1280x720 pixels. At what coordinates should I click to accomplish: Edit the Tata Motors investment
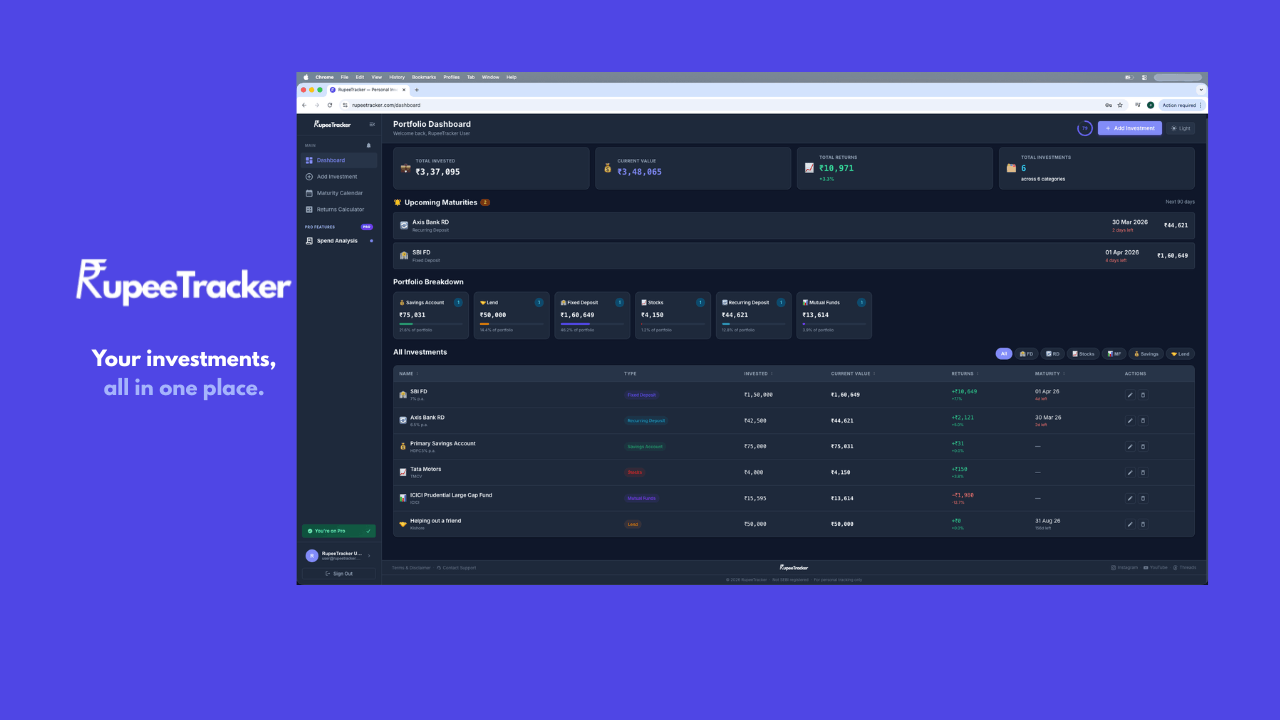coord(1130,473)
